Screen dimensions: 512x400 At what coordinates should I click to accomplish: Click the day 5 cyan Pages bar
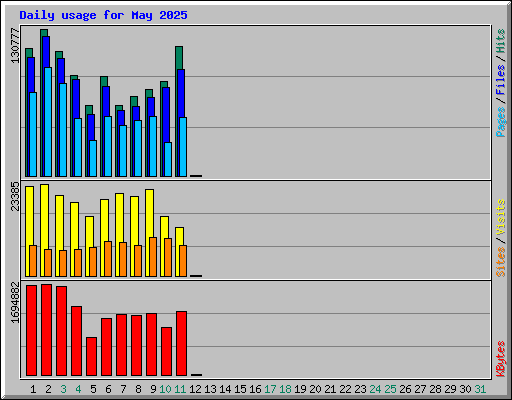[x=93, y=158]
